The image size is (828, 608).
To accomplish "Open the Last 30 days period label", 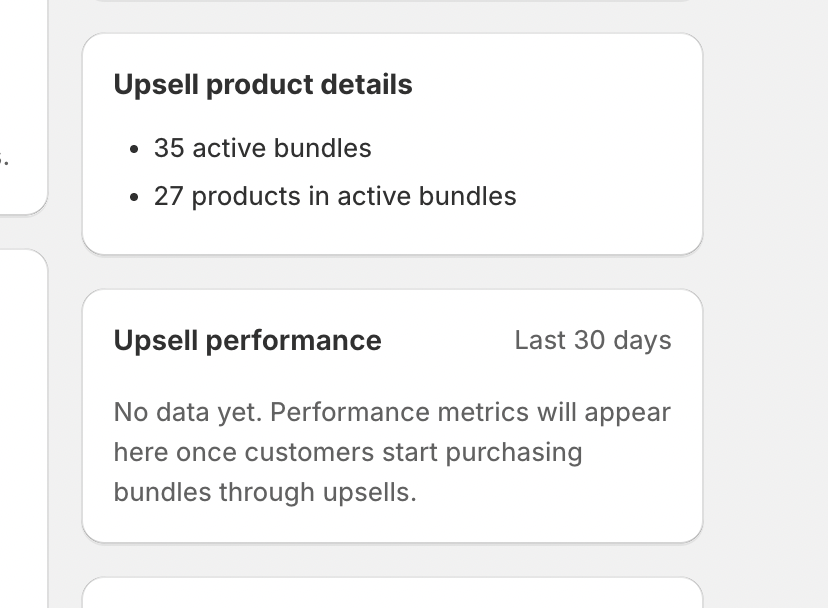I will tap(593, 340).
